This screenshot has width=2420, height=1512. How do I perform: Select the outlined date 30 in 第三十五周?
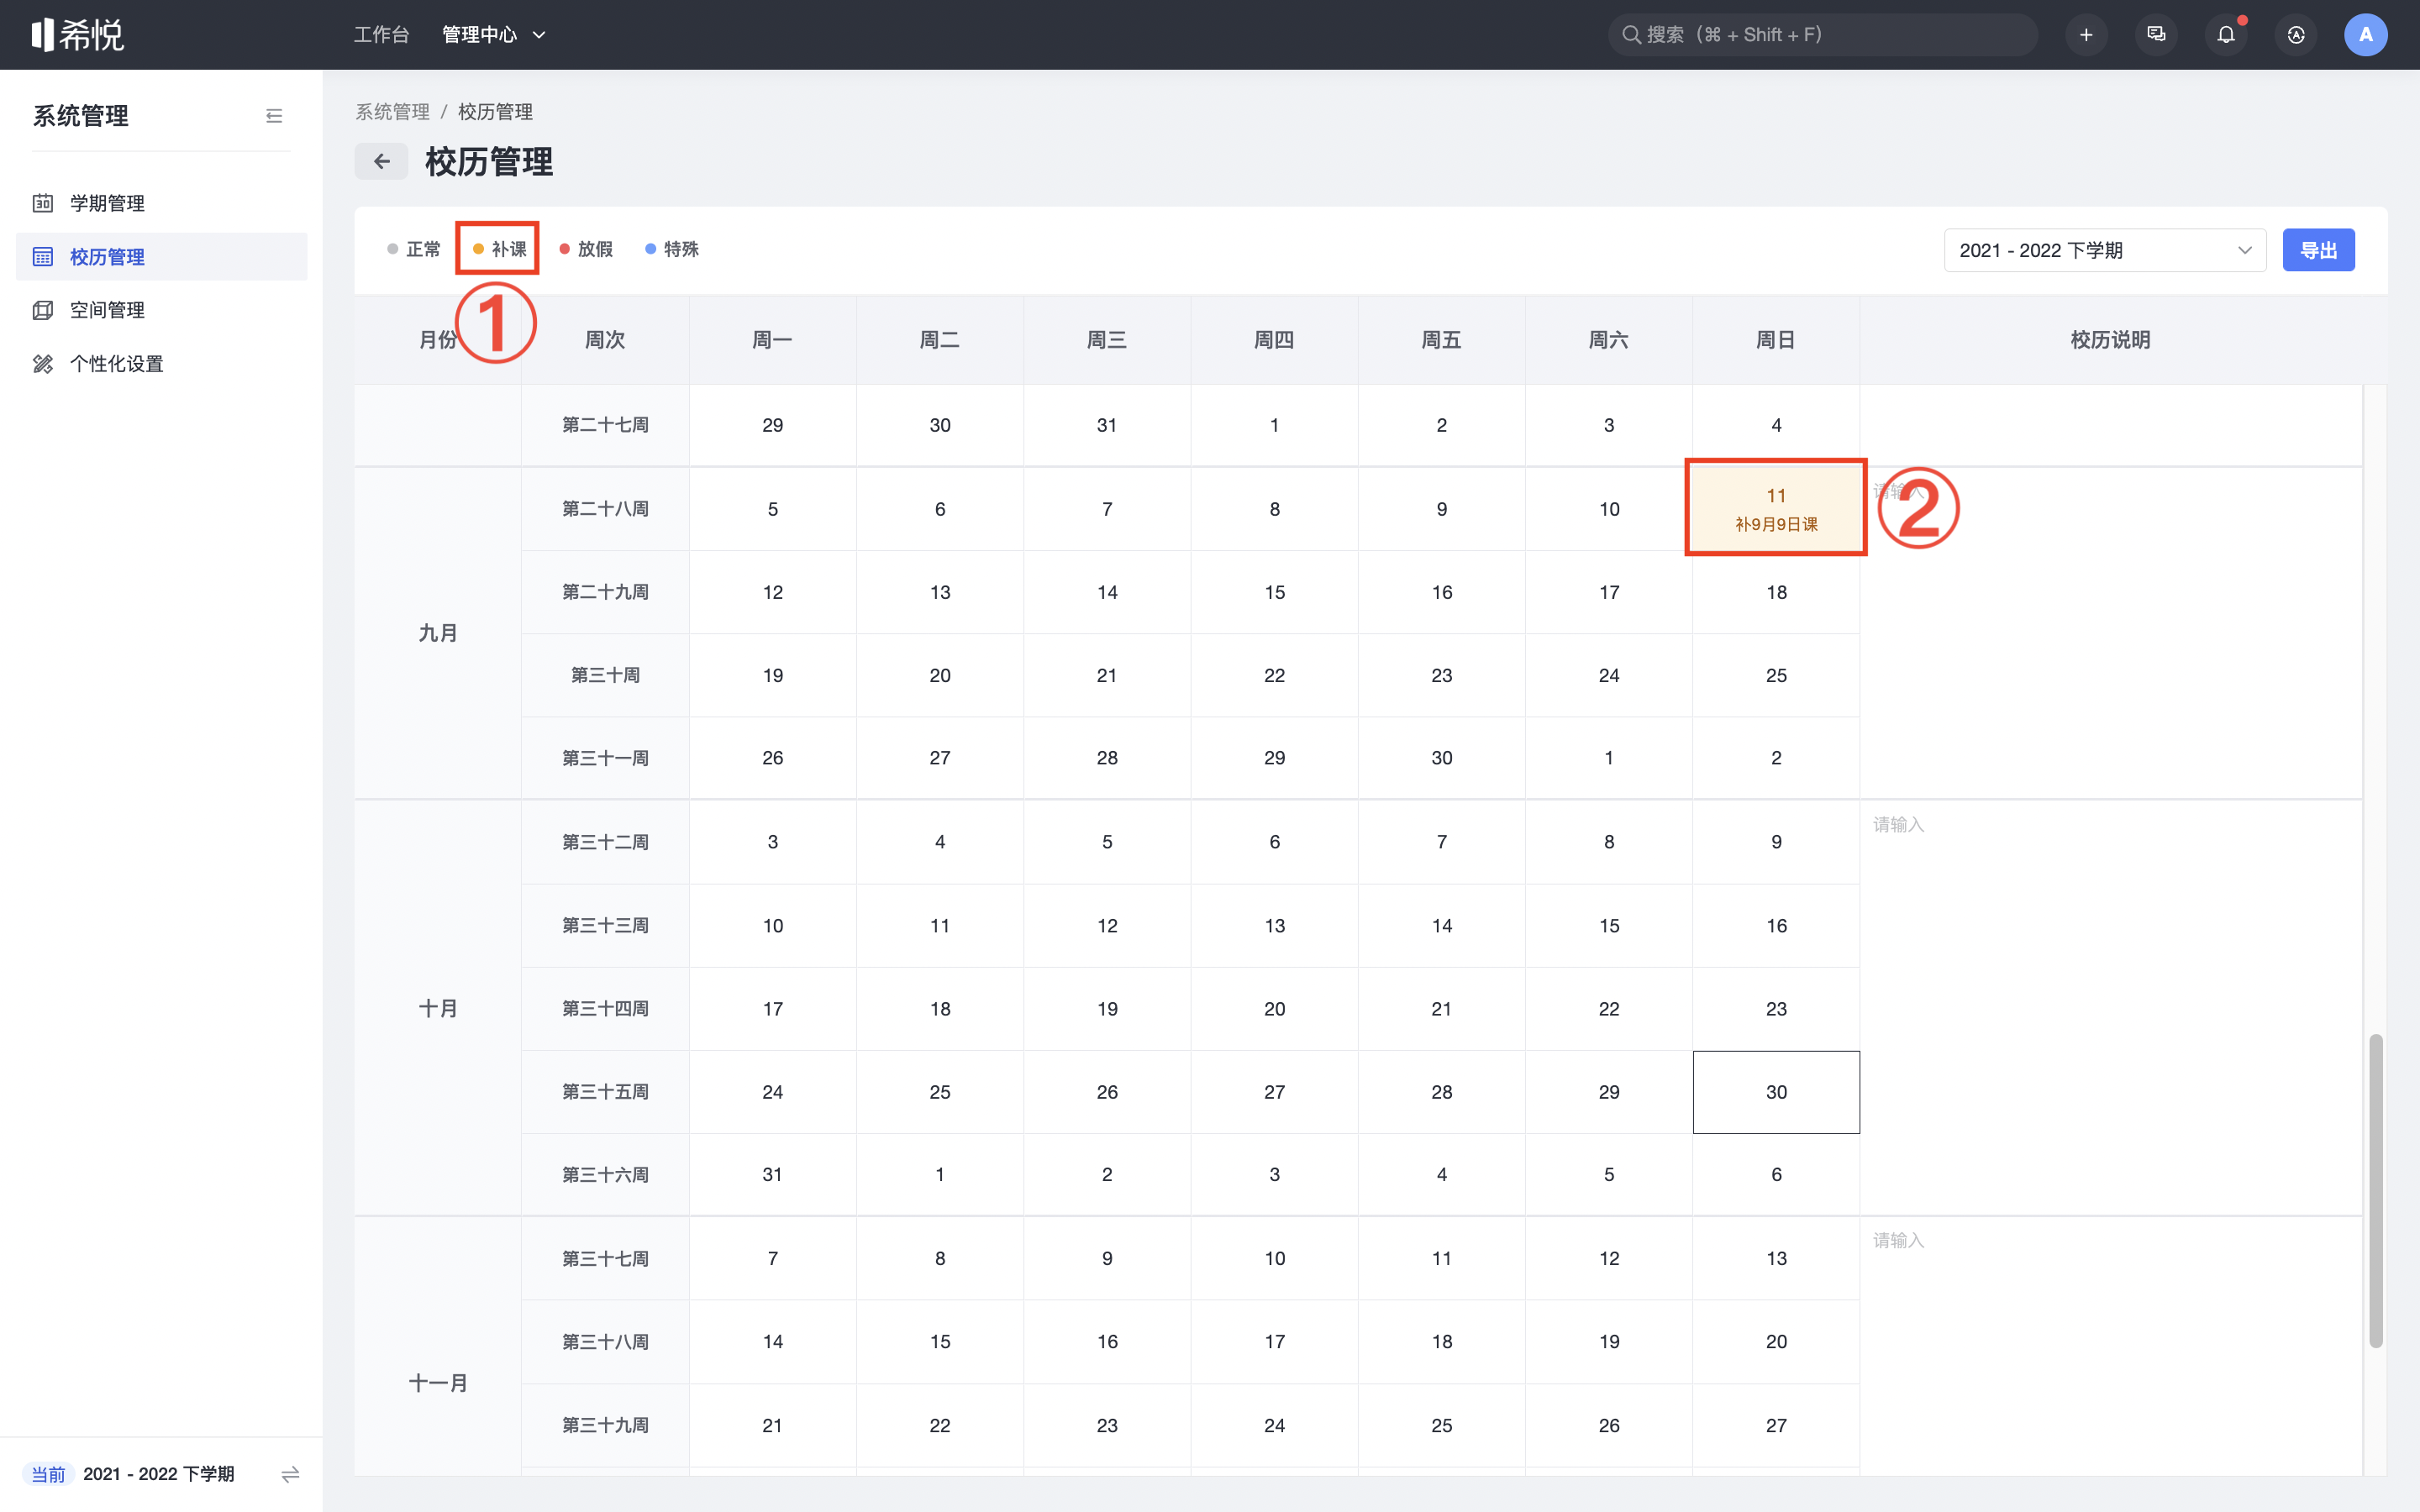1776,1092
